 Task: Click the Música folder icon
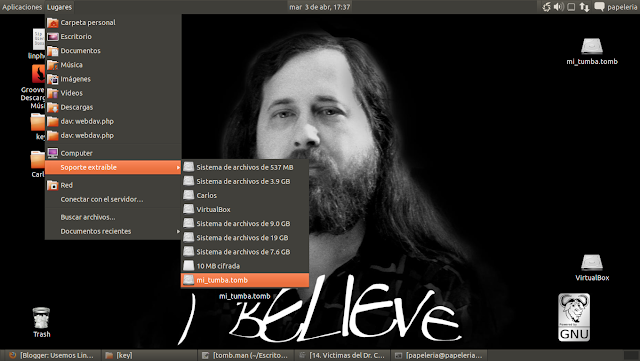coord(53,65)
